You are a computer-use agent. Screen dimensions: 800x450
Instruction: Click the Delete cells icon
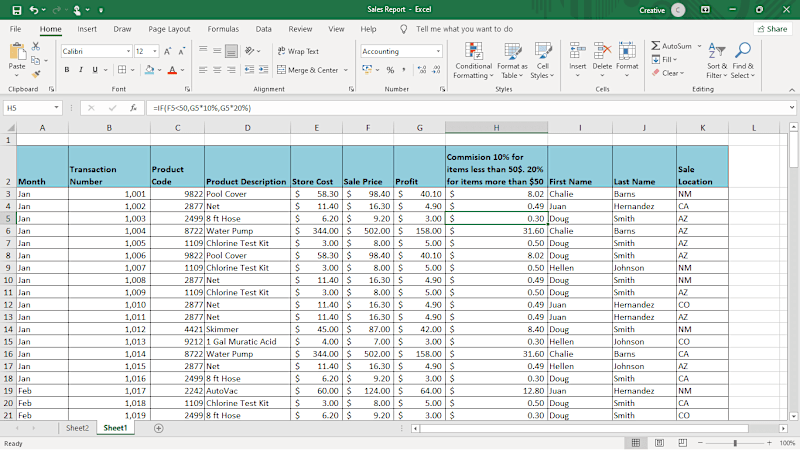(602, 52)
